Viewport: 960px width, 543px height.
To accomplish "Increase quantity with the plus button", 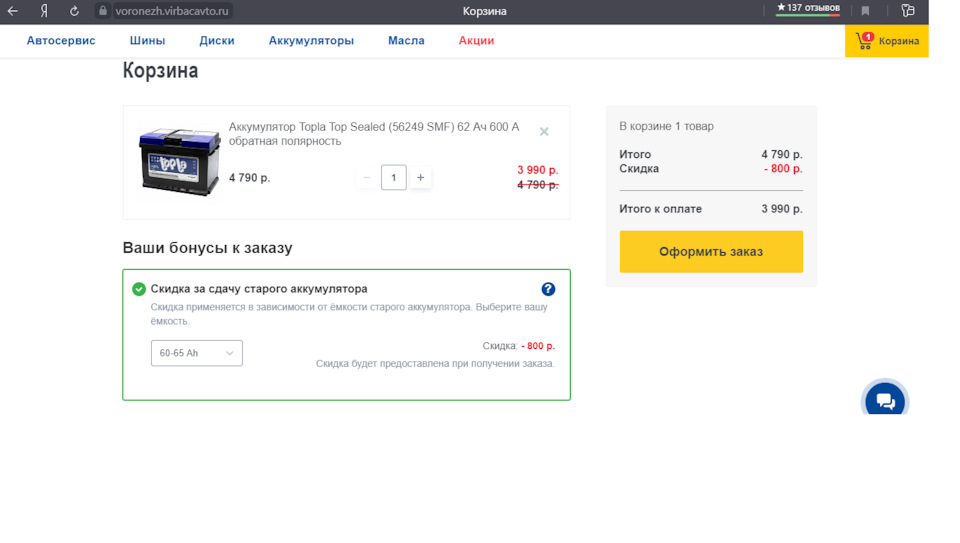I will click(420, 178).
